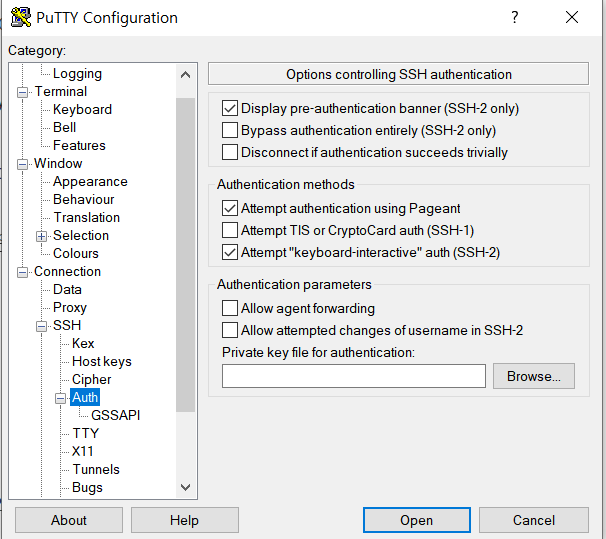This screenshot has height=539, width=606.
Task: Open the Colours category
Action: click(x=76, y=253)
